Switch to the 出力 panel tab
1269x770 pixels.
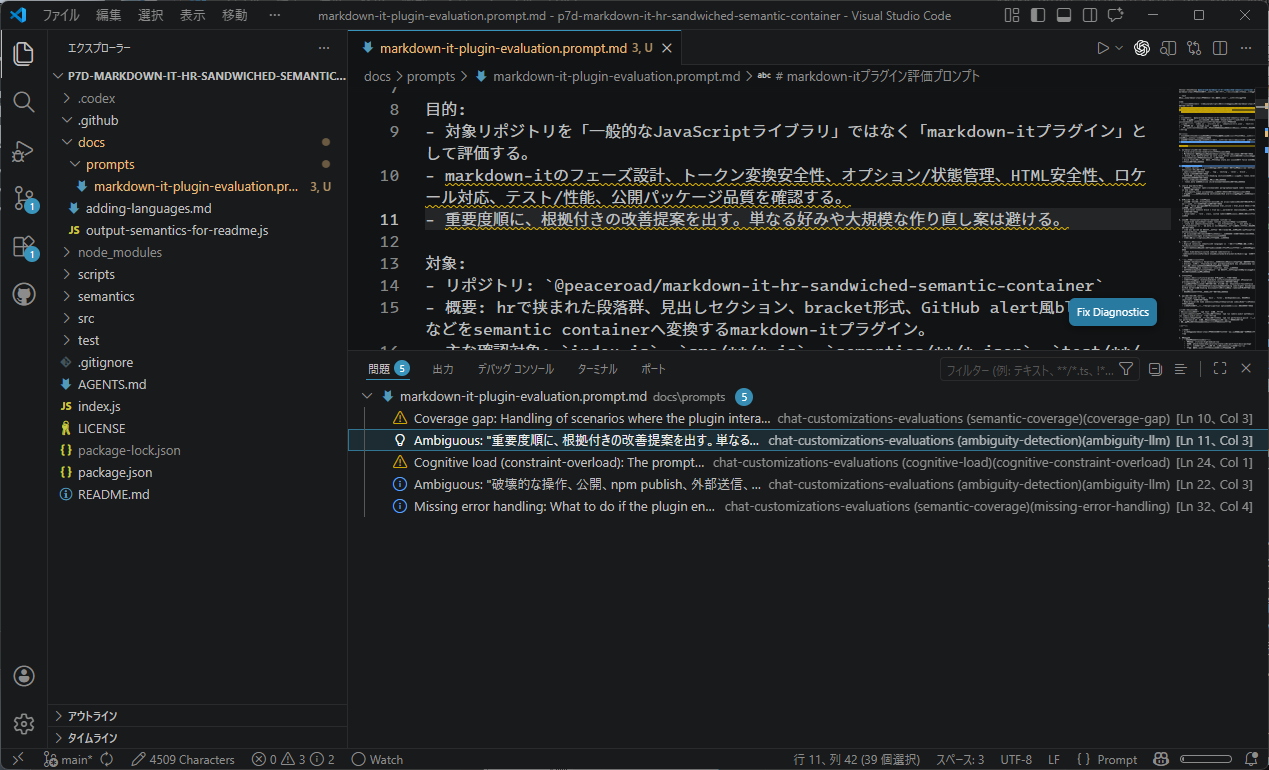(442, 369)
